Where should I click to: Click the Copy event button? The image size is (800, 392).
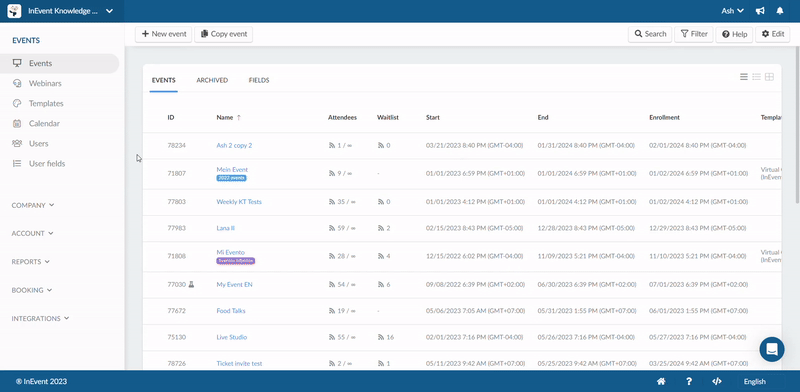click(x=223, y=34)
